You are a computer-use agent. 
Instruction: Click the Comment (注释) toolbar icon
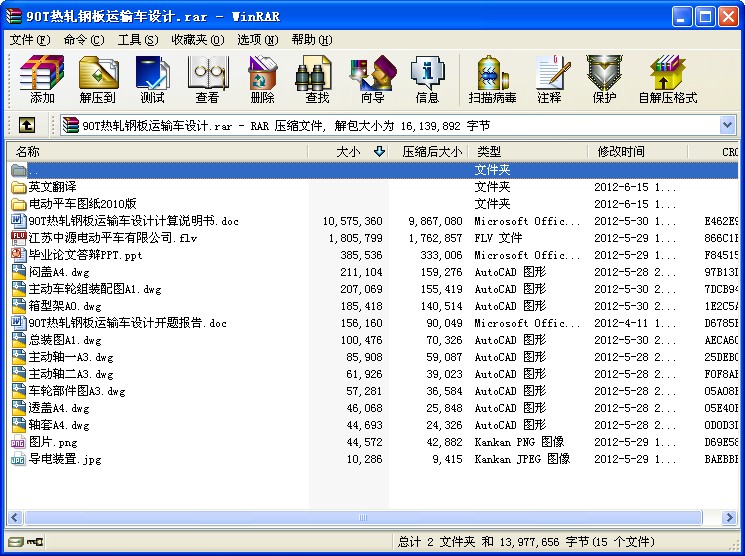pos(549,78)
